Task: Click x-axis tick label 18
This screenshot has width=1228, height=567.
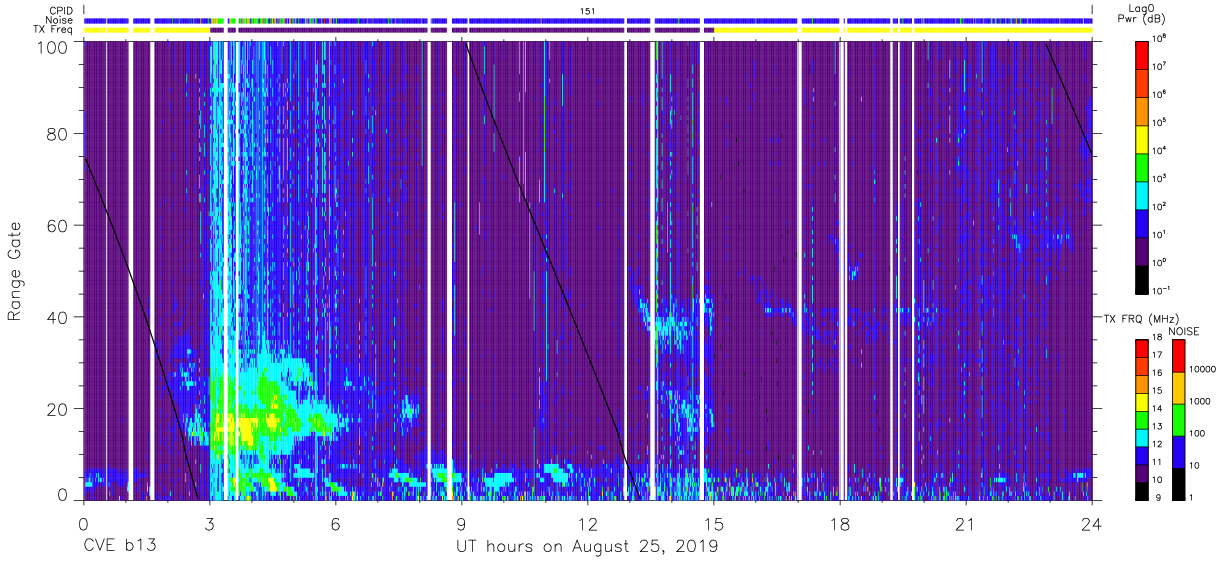Action: (x=840, y=523)
